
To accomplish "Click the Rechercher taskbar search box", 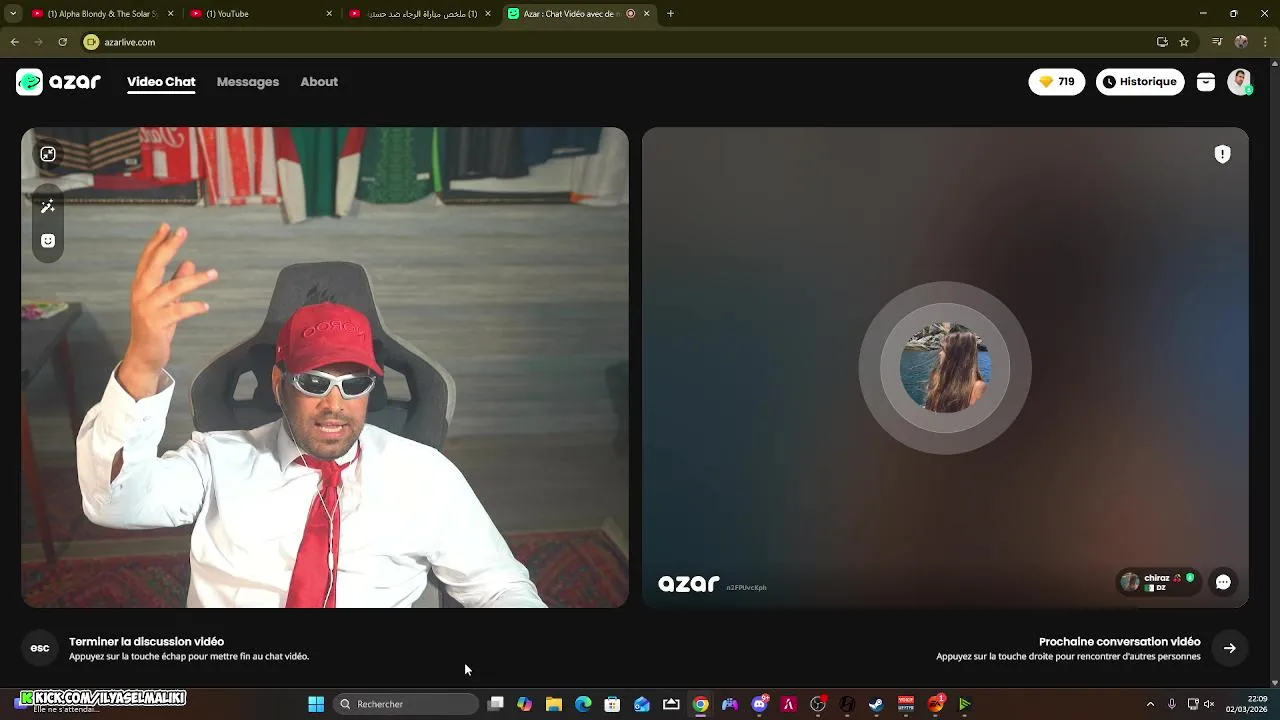I will point(406,704).
